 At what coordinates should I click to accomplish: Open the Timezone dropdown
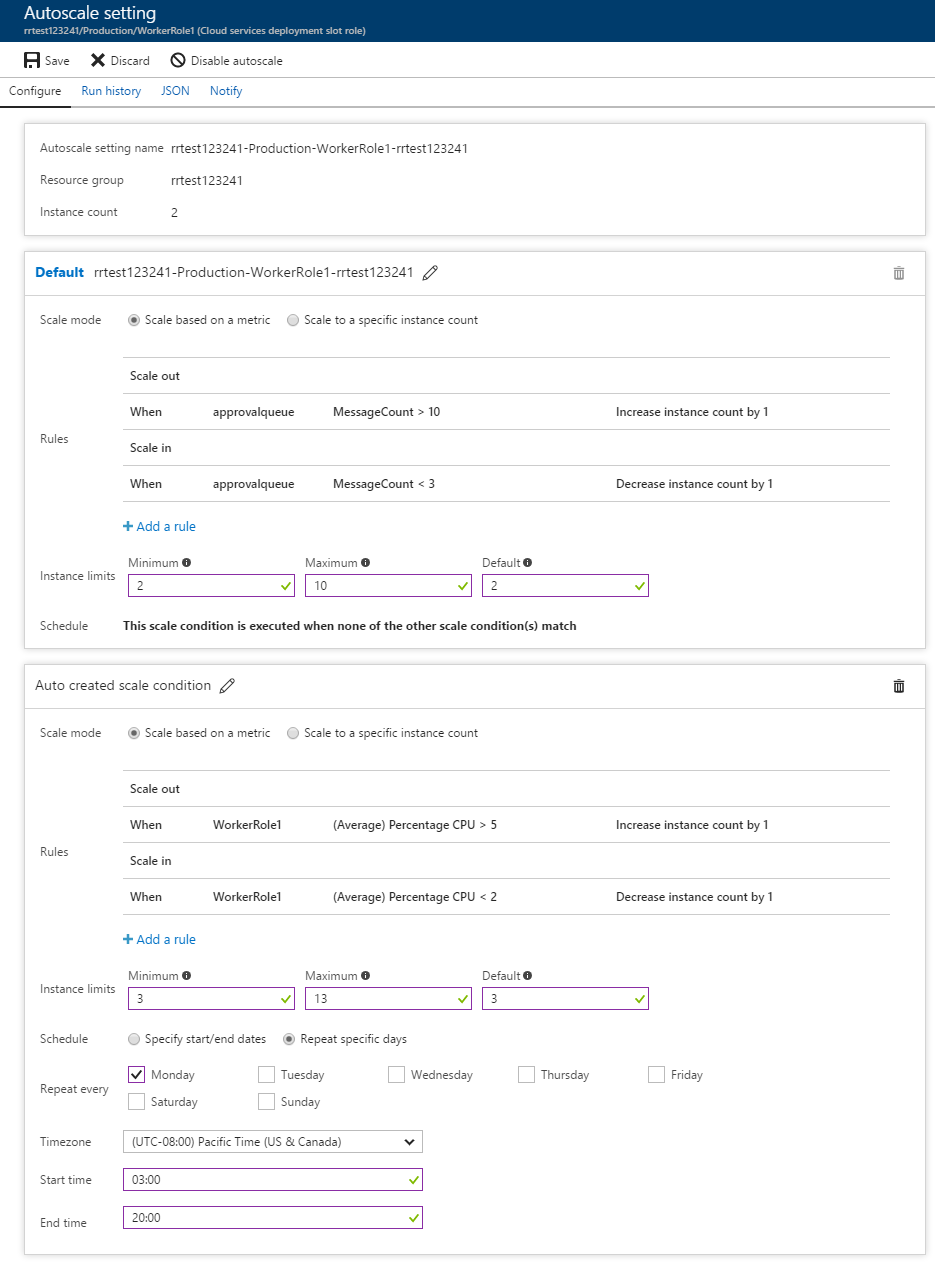pos(272,1142)
